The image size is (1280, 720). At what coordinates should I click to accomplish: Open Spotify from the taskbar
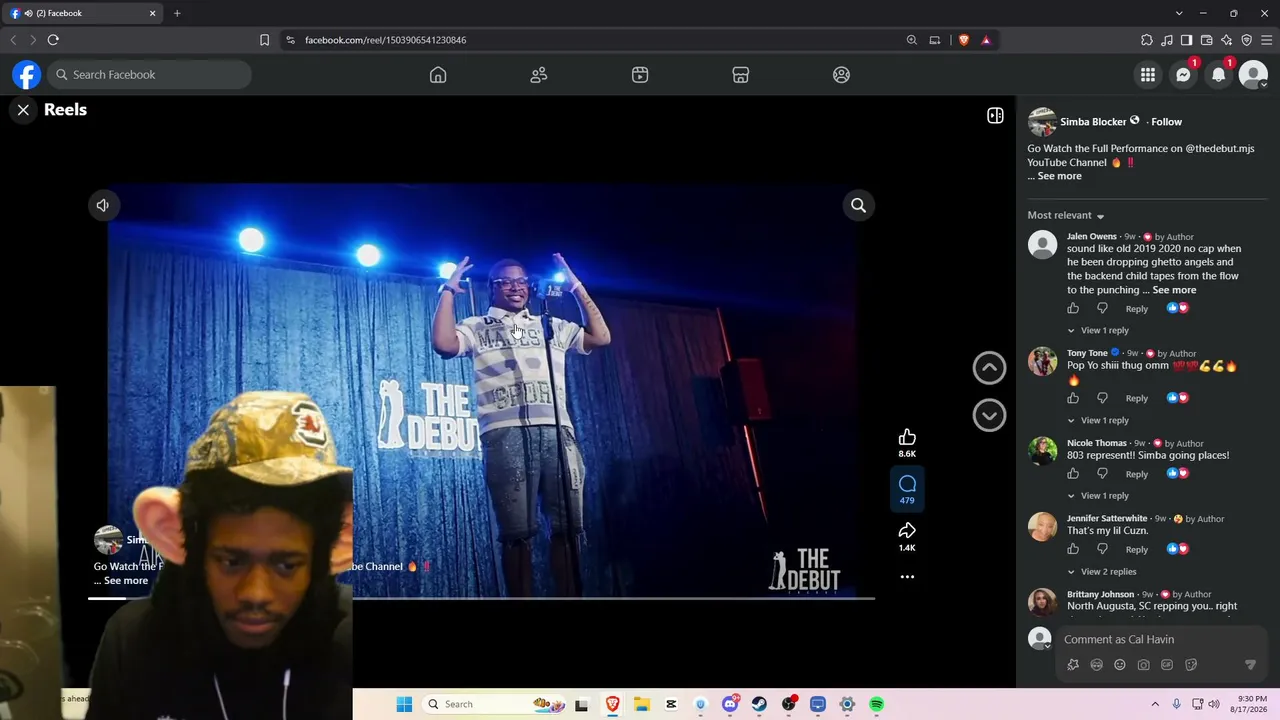point(877,704)
